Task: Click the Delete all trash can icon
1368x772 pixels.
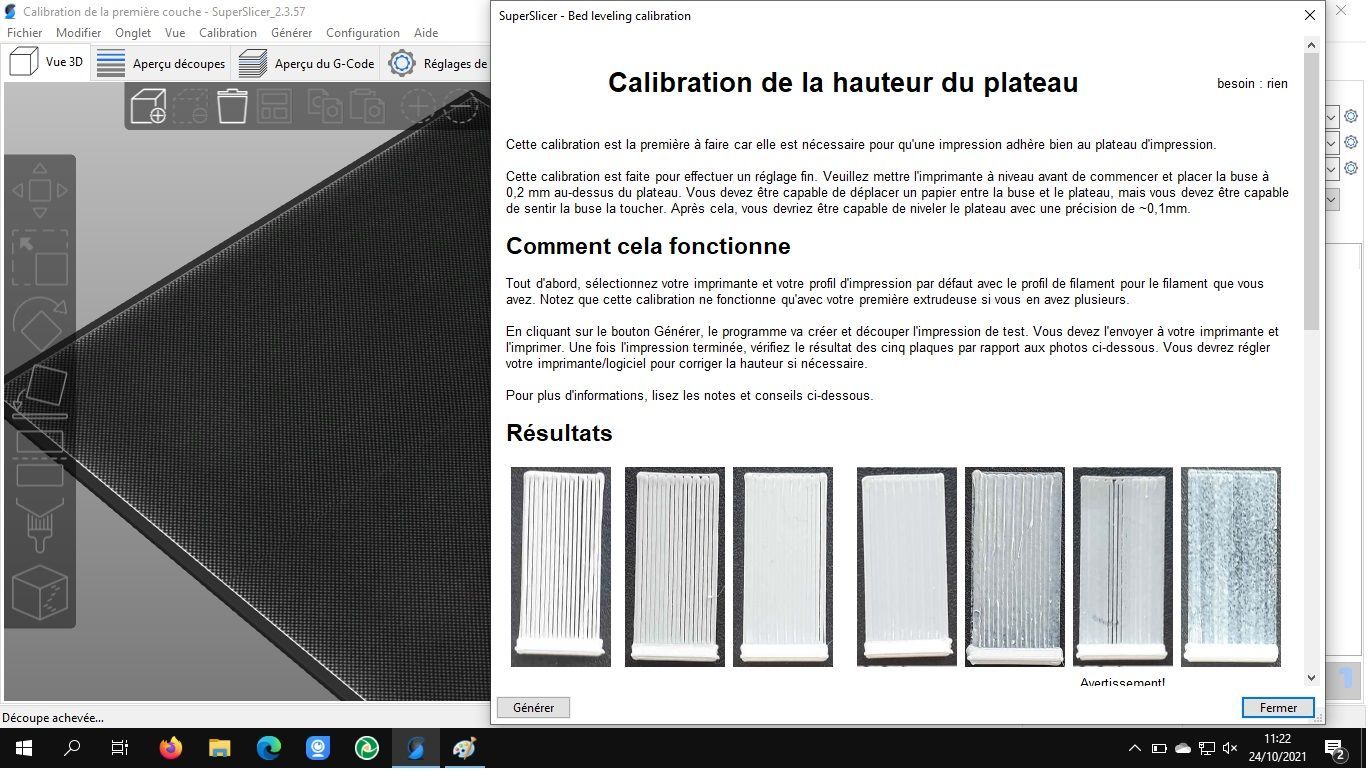Action: (232, 106)
